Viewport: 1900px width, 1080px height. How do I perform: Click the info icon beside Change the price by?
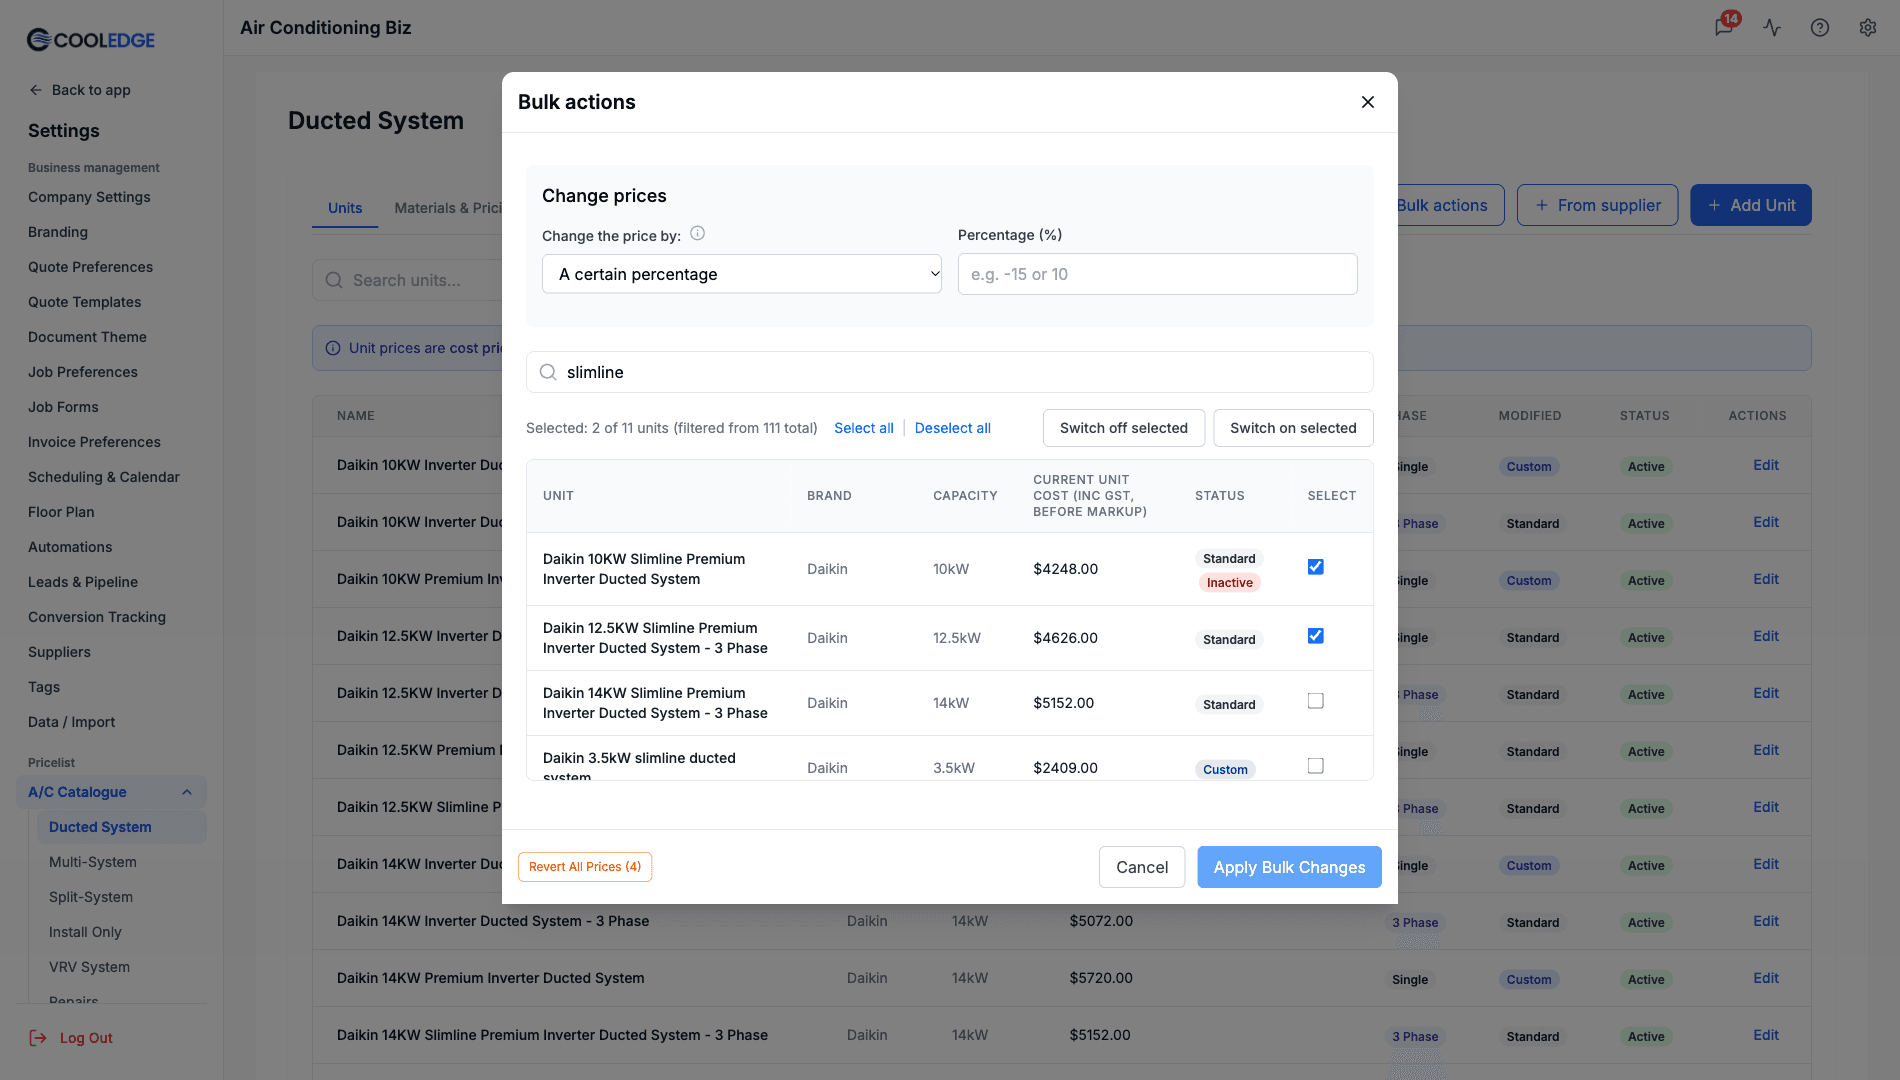698,233
